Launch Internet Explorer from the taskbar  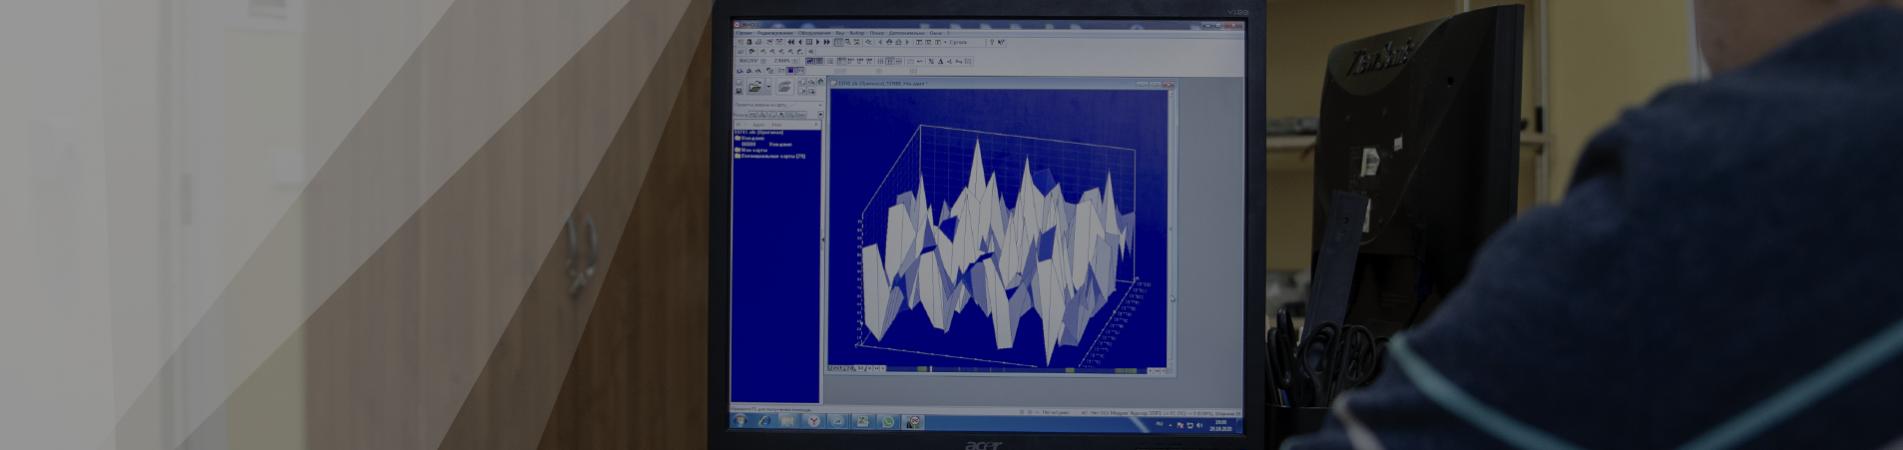[x=764, y=421]
